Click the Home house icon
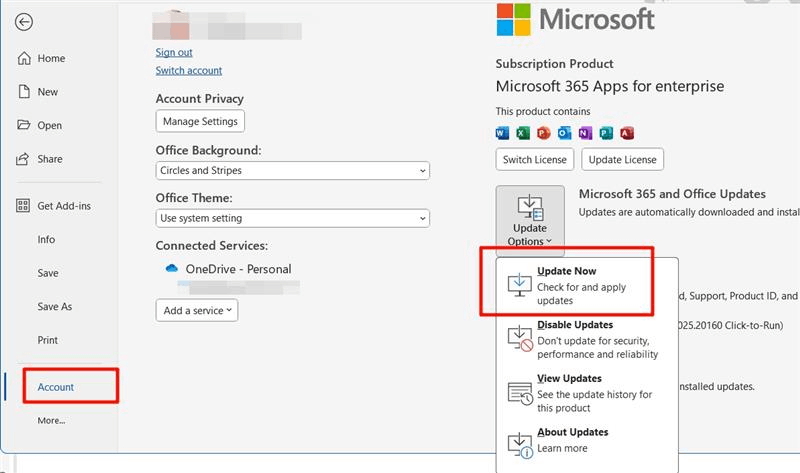Screen dimensions: 800x473 point(24,58)
